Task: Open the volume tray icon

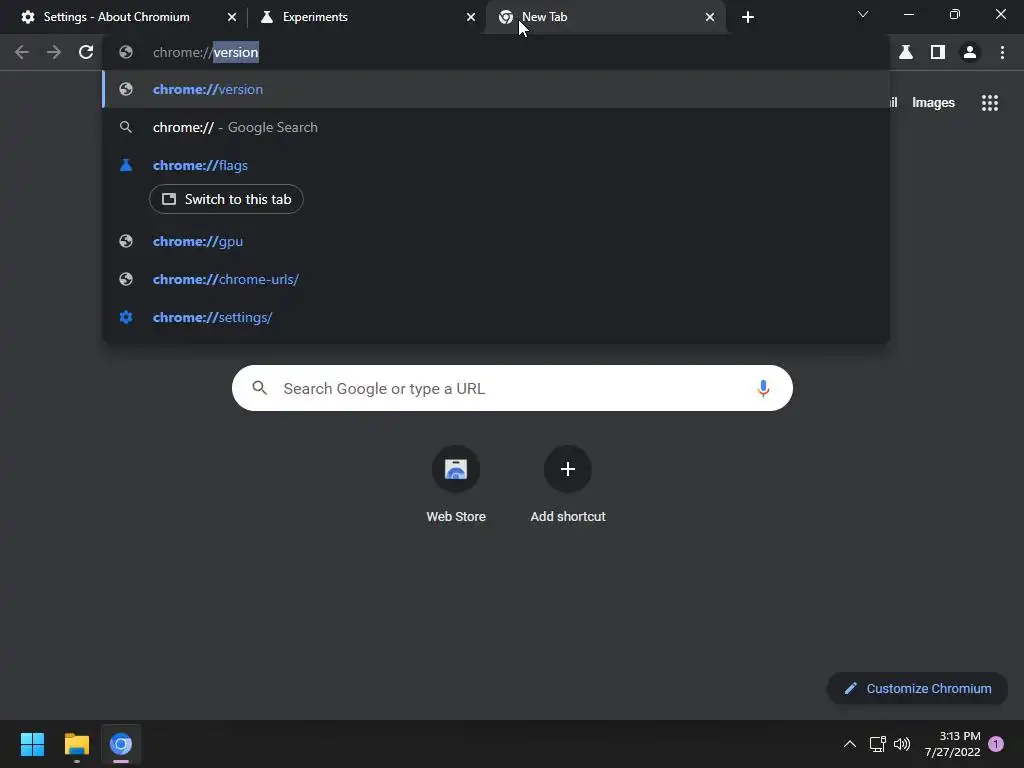Action: click(x=902, y=744)
